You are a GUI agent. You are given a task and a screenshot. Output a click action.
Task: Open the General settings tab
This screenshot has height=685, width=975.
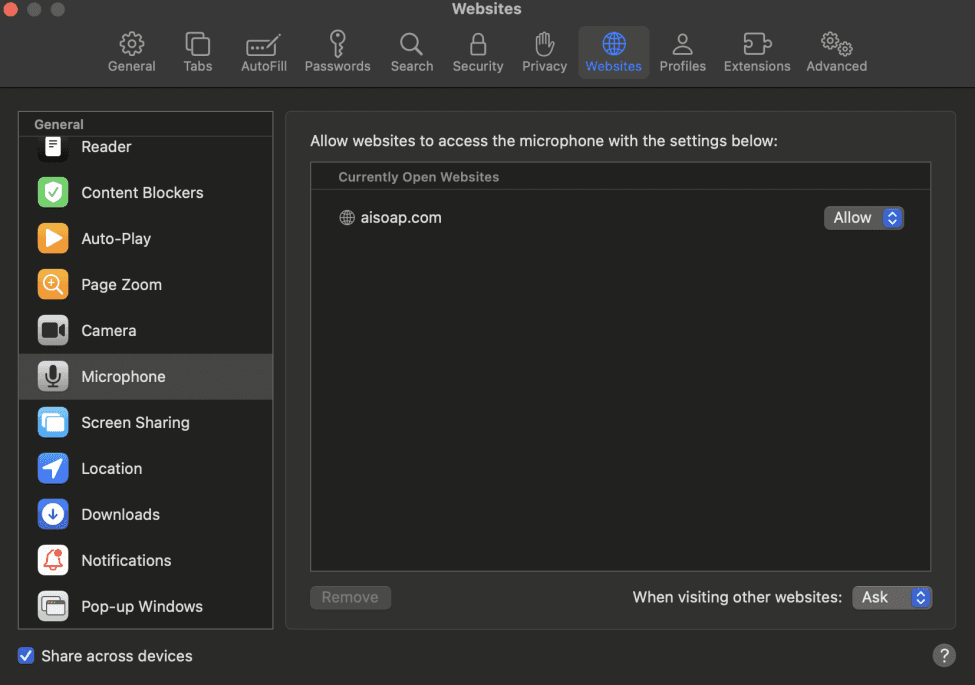131,52
